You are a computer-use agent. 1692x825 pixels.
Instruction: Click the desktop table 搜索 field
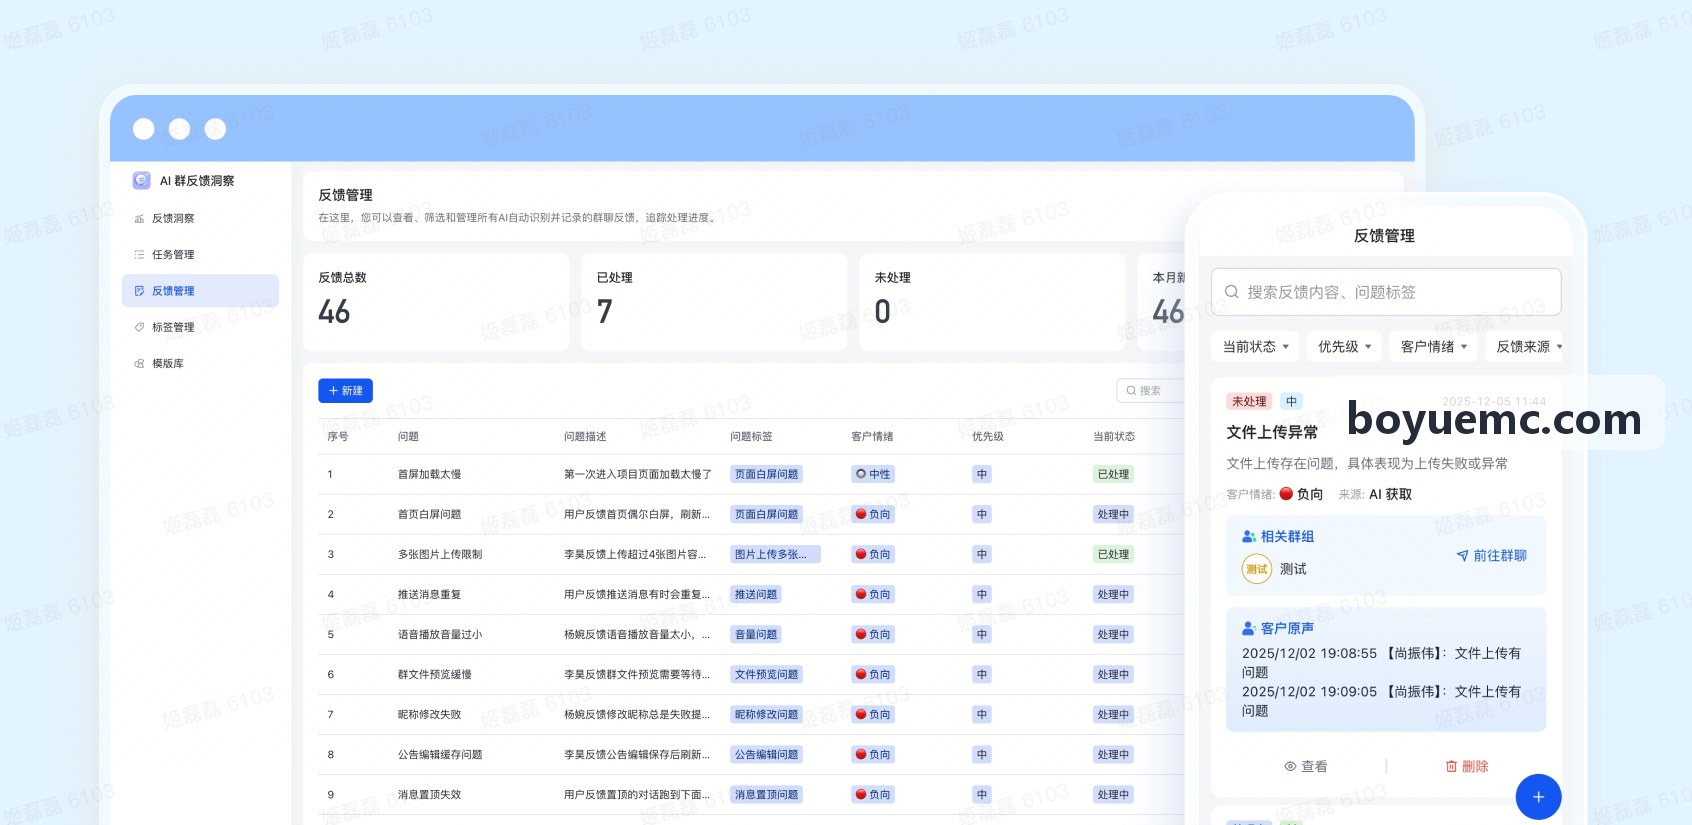point(1152,390)
